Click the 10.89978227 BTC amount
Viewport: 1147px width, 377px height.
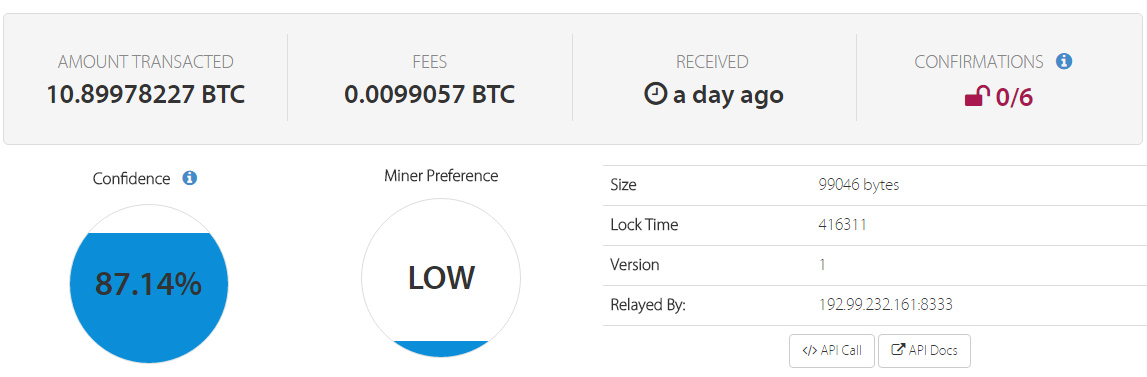146,94
